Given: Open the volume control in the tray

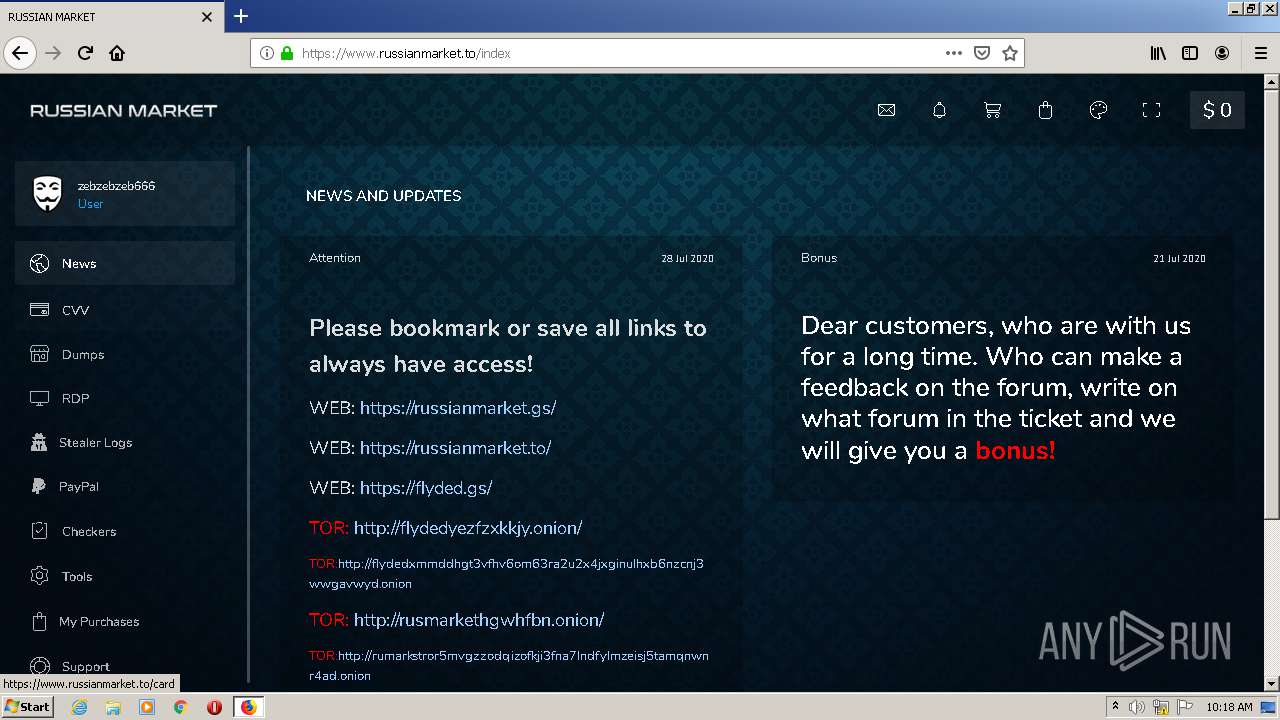Looking at the screenshot, I should click(1137, 707).
